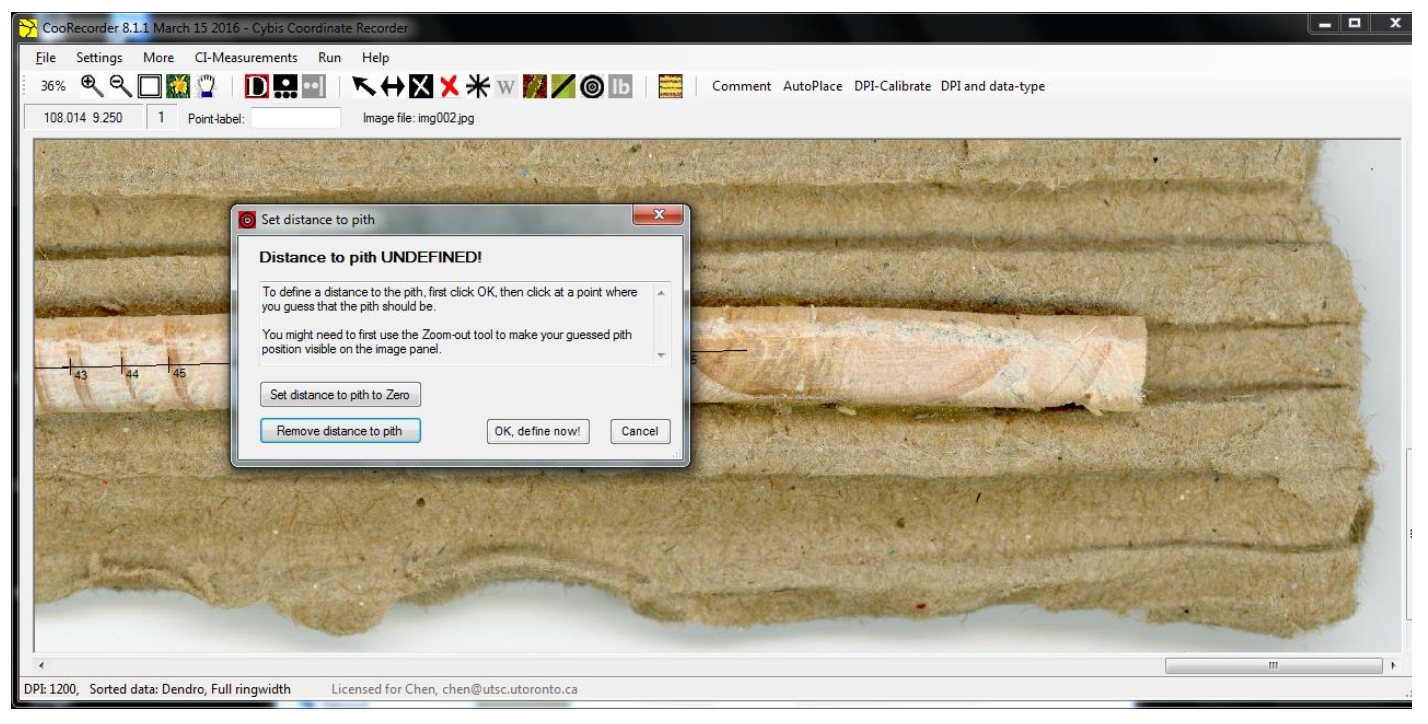The height and width of the screenshot is (724, 1428).
Task: Open the CI-Measurements menu
Action: [x=246, y=58]
